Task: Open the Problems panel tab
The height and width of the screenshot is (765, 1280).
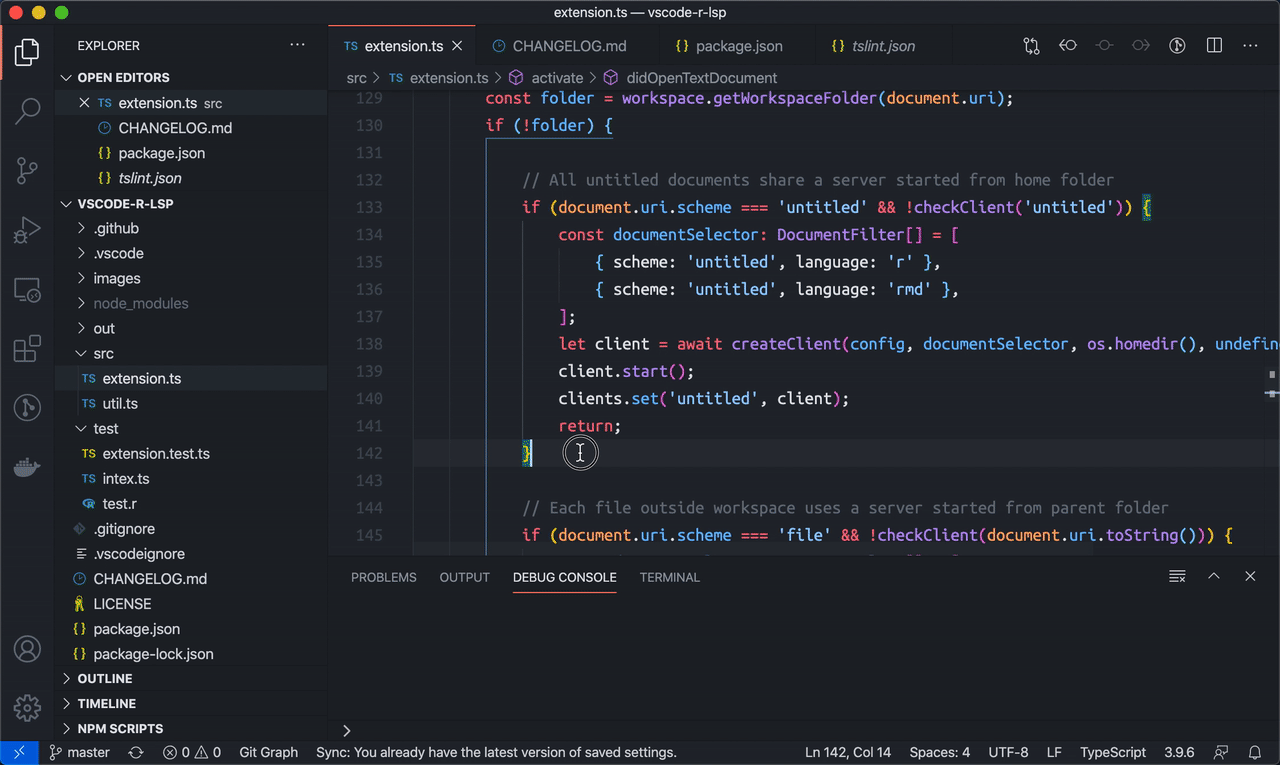Action: click(x=384, y=577)
